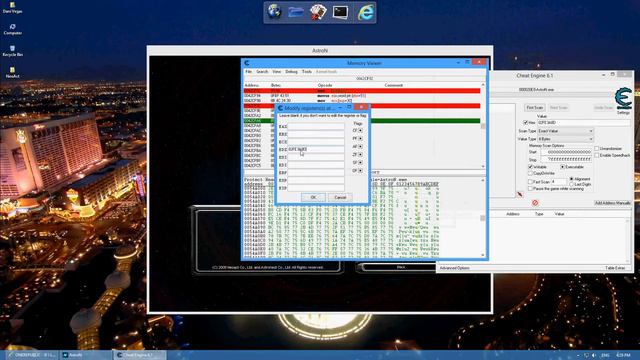Screen dimensions: 640x360
Task: Open the globe icon in the top dock
Action: pyautogui.click(x=274, y=12)
